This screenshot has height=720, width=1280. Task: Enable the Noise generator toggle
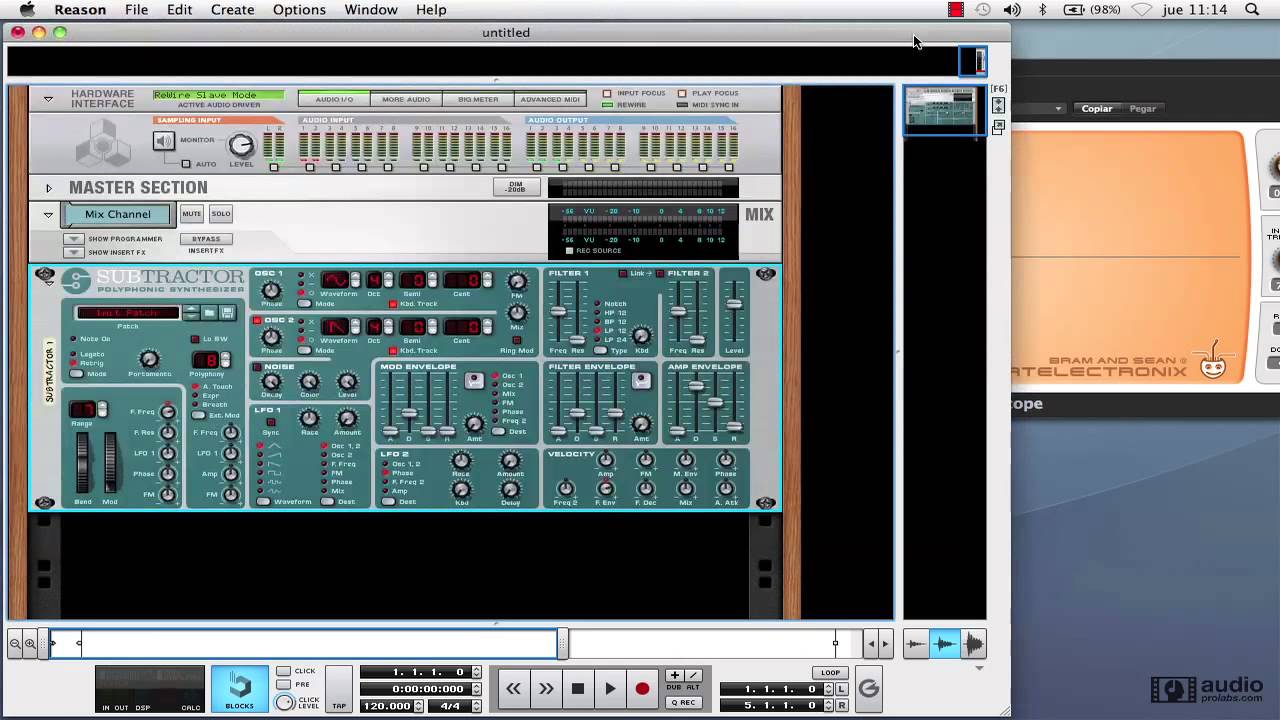pos(257,367)
